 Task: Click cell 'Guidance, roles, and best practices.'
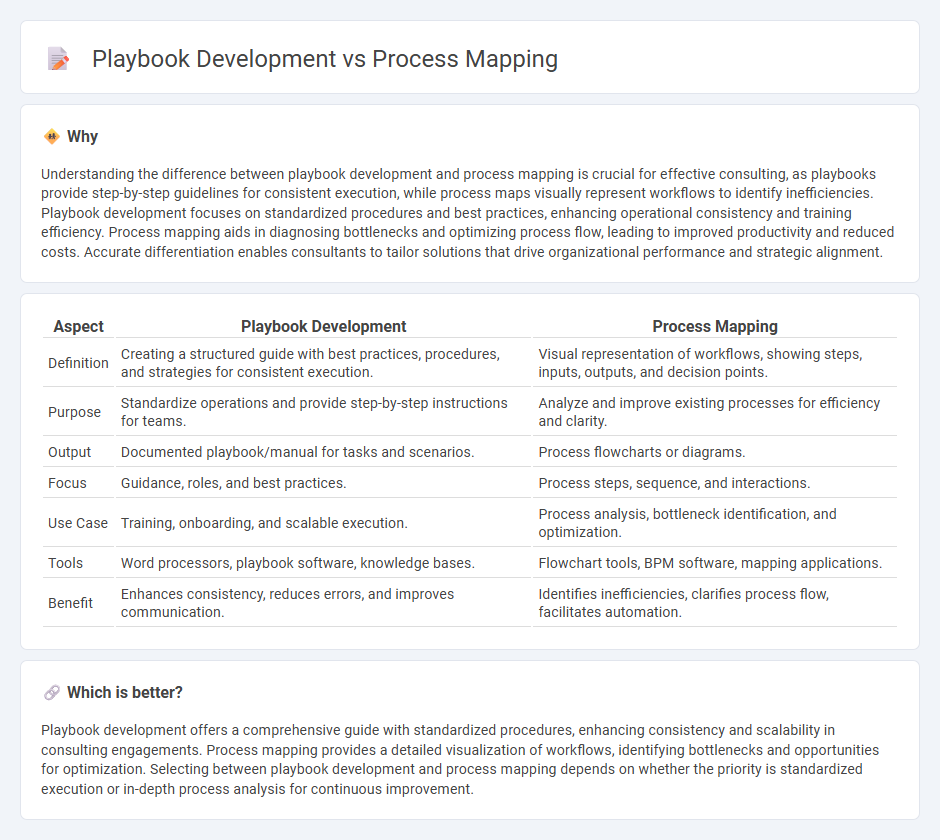pos(323,483)
